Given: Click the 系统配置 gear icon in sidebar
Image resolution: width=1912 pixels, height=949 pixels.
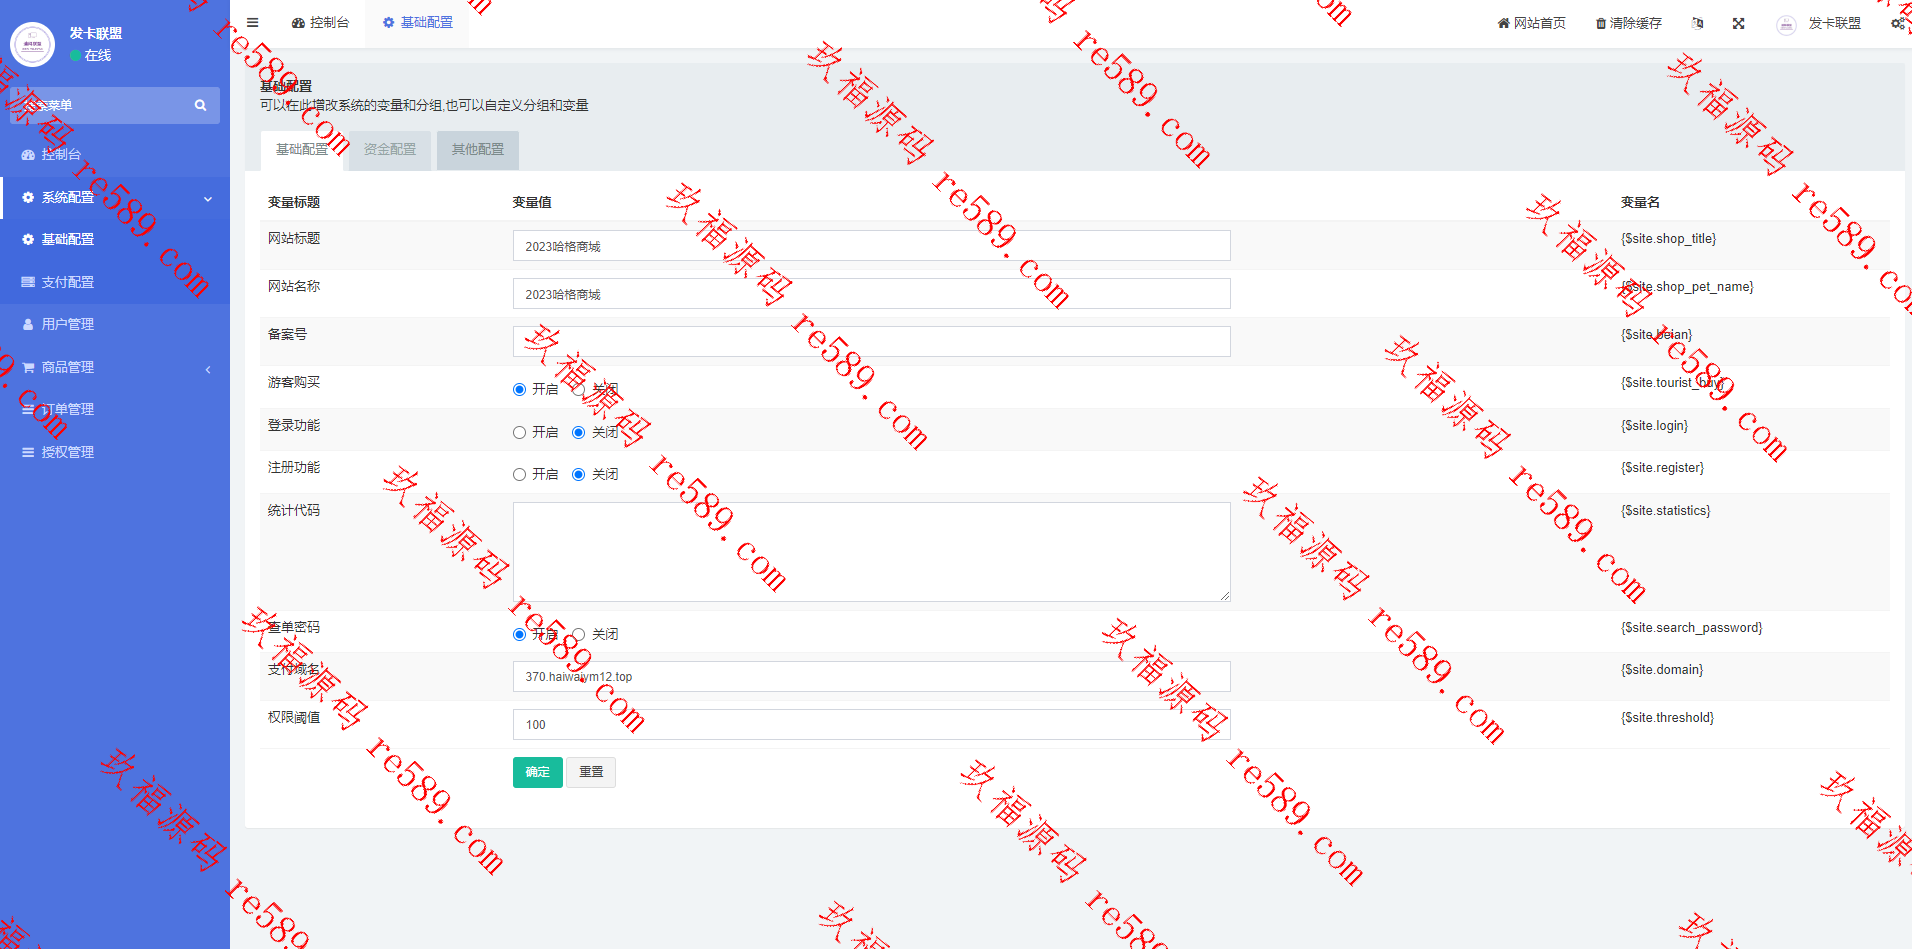Looking at the screenshot, I should [28, 198].
